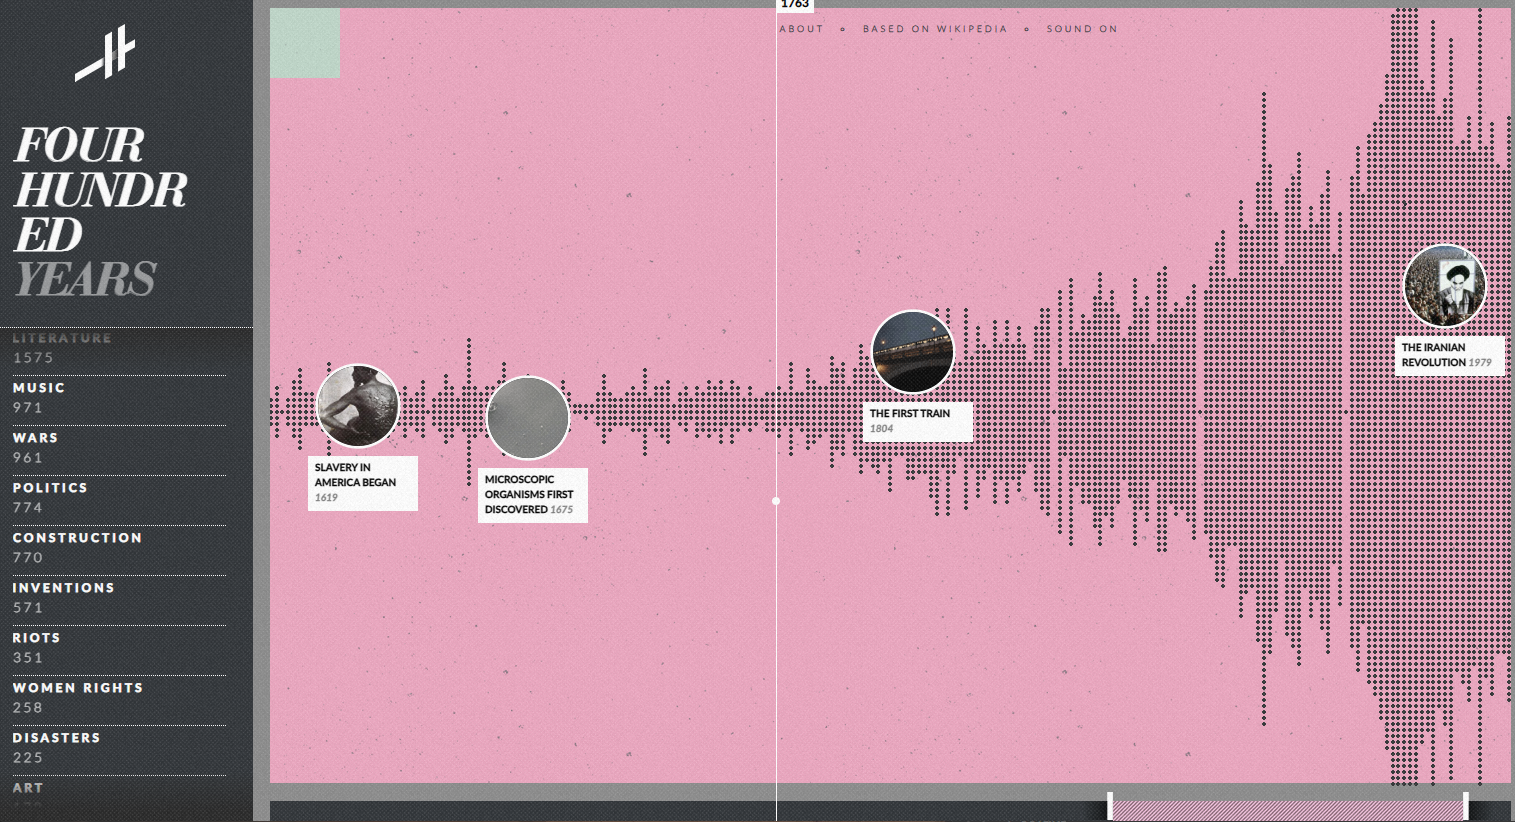The height and width of the screenshot is (822, 1515).
Task: Select the Politics category
Action: click(119, 497)
